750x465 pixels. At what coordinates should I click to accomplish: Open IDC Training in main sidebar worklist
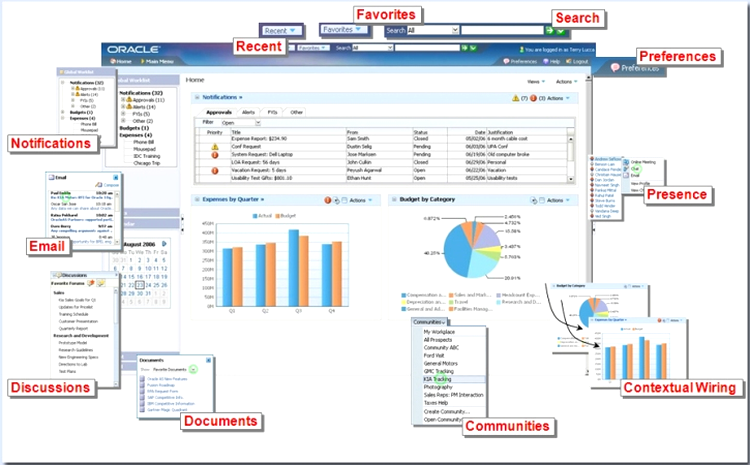click(146, 156)
